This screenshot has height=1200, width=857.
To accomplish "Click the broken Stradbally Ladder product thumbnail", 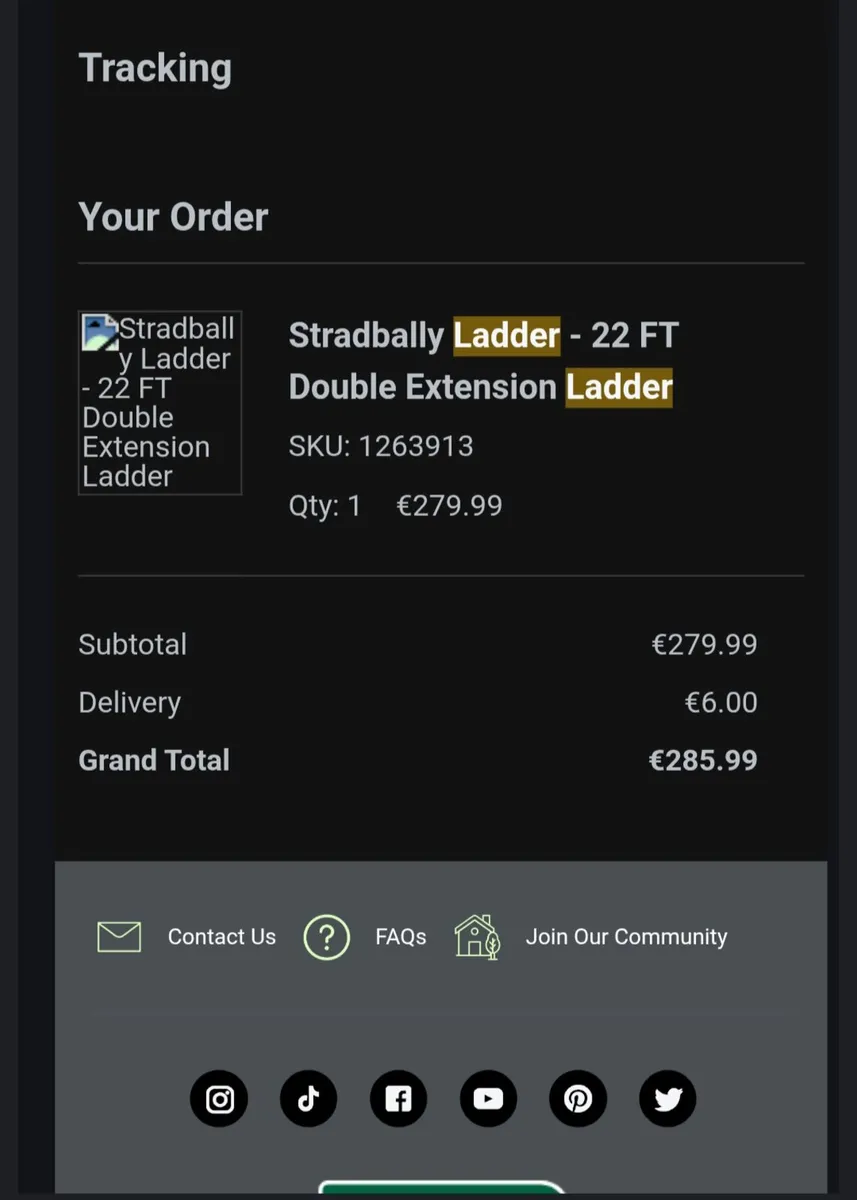I will pos(160,403).
